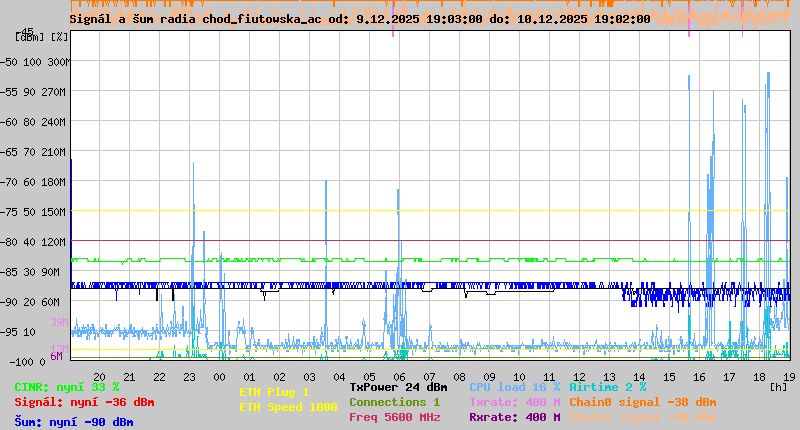Click the 00 hour mark on time axis

pos(220,376)
